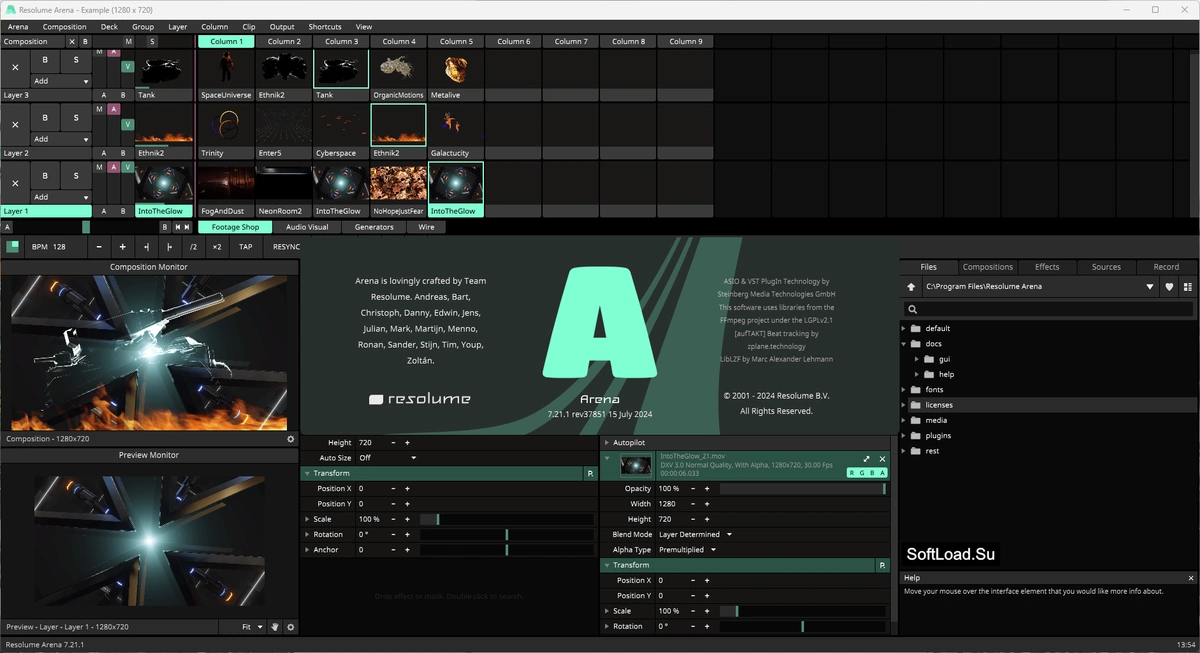Open the Shortcuts menu

click(325, 27)
